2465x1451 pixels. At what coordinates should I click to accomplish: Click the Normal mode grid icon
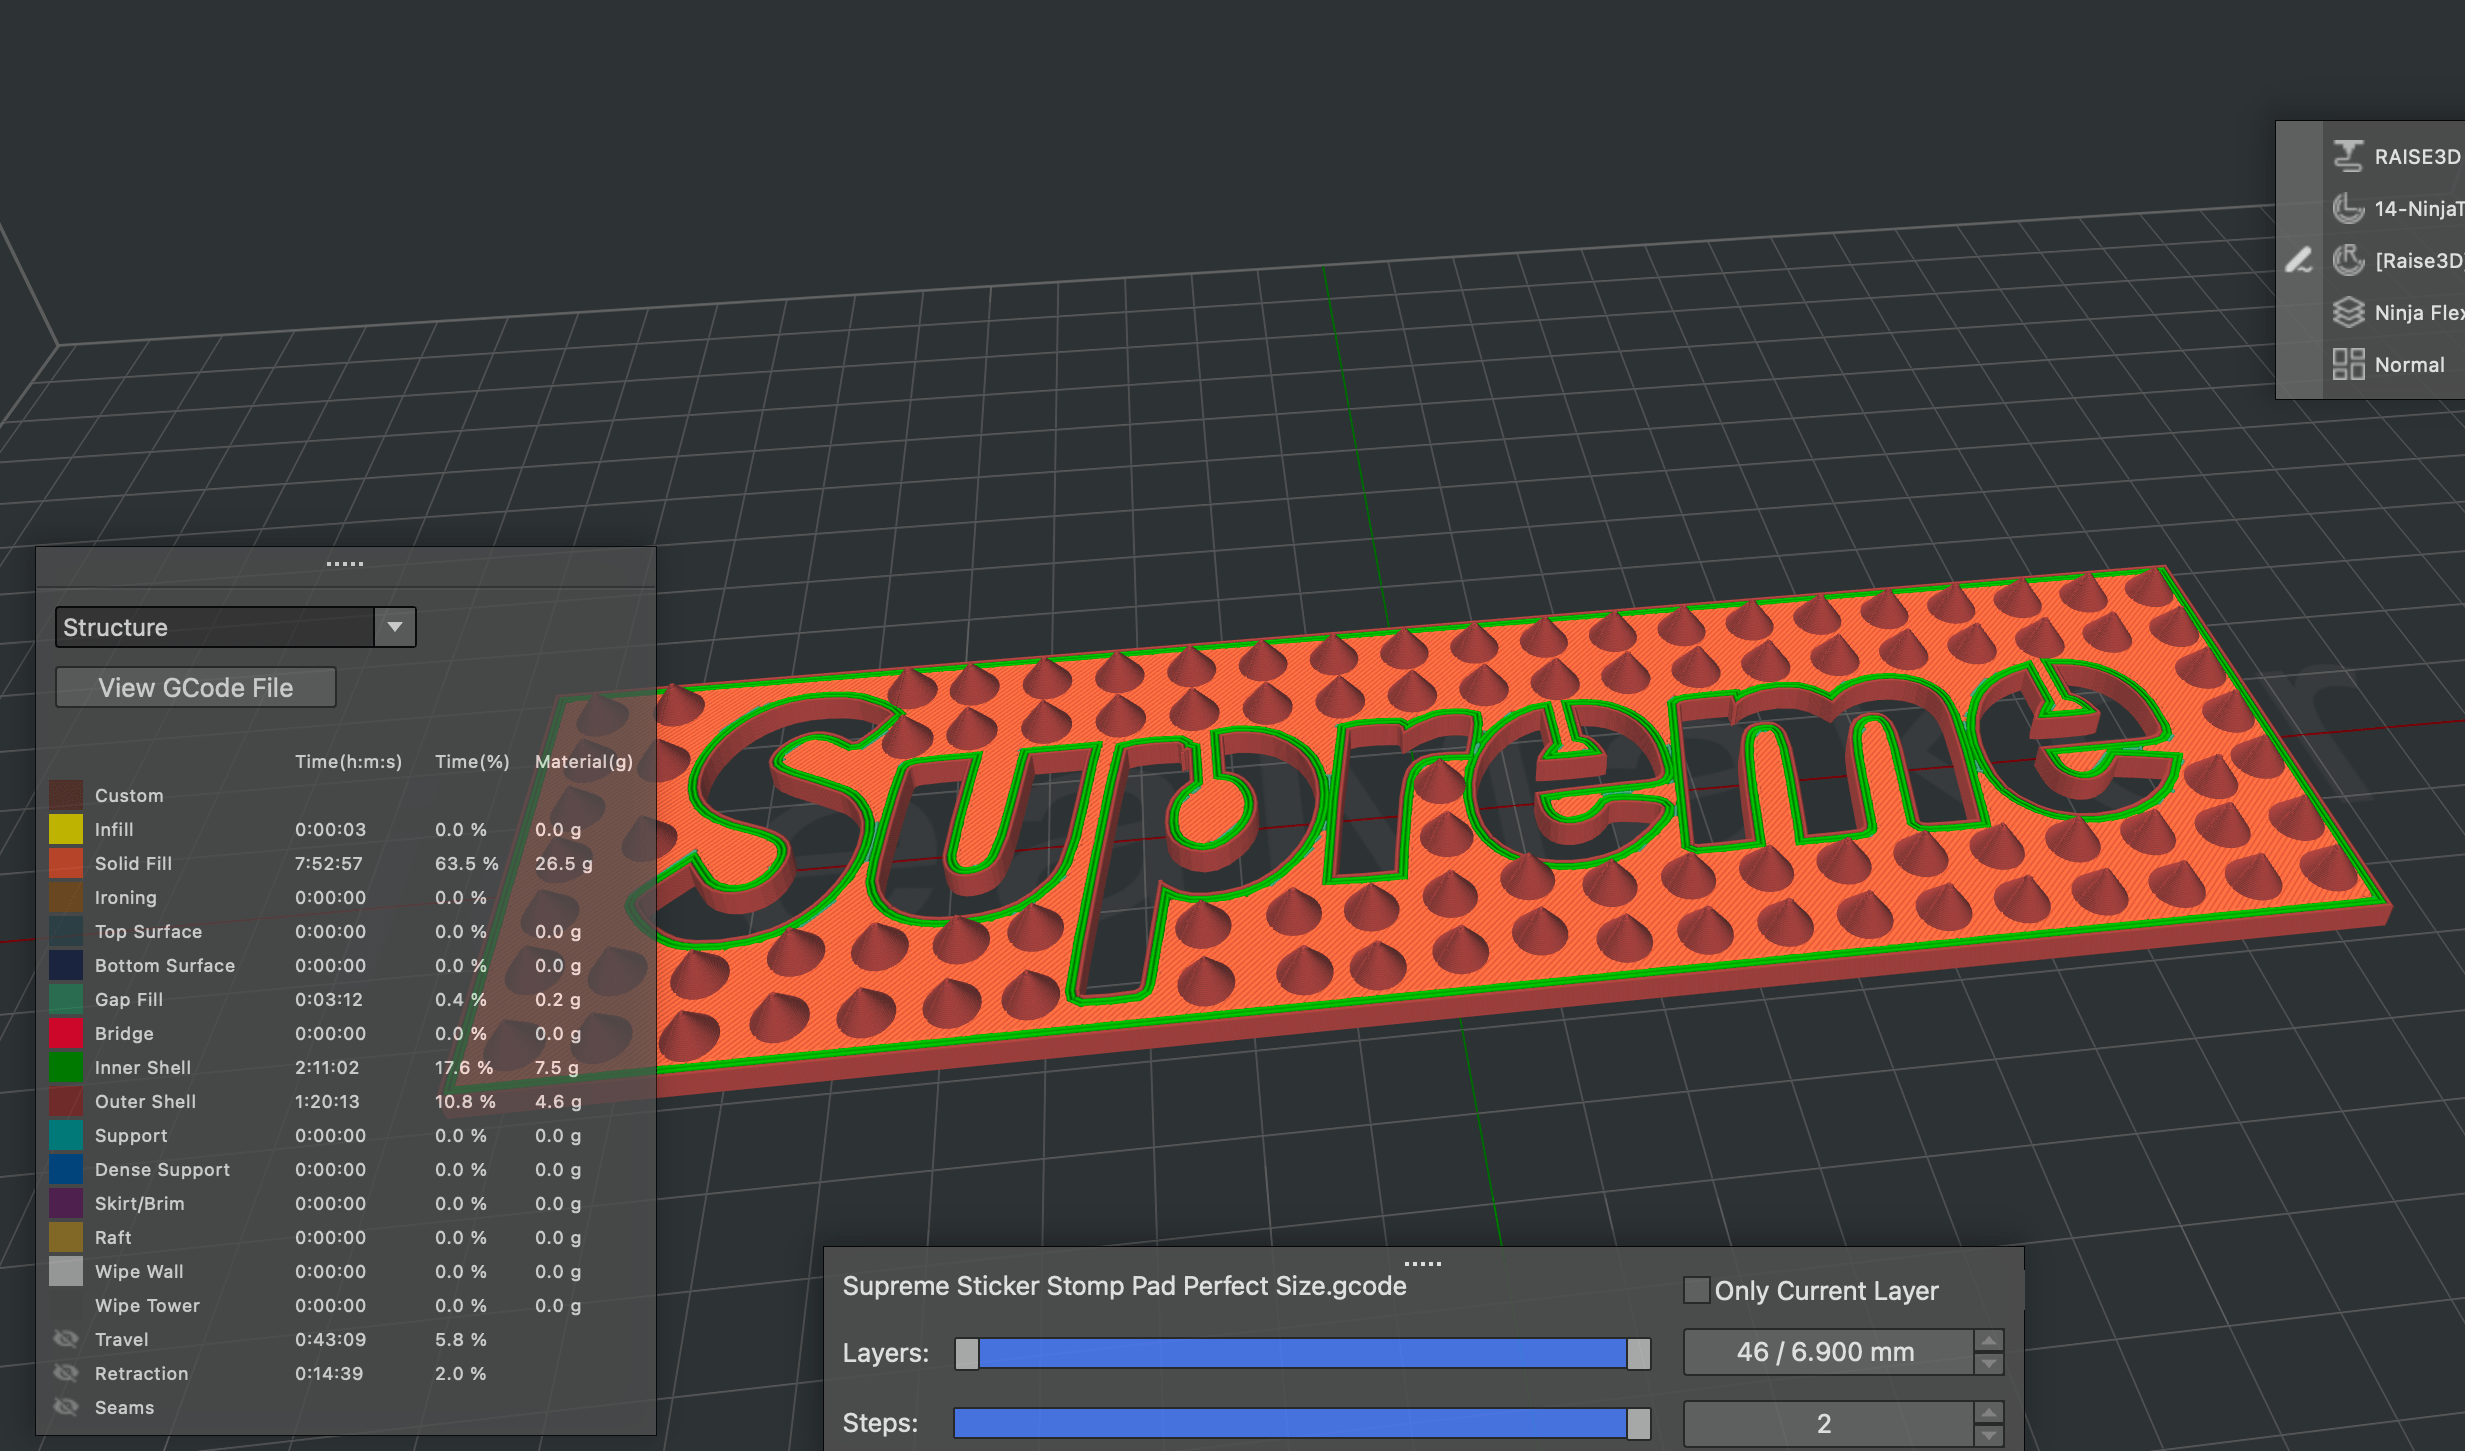[2347, 364]
